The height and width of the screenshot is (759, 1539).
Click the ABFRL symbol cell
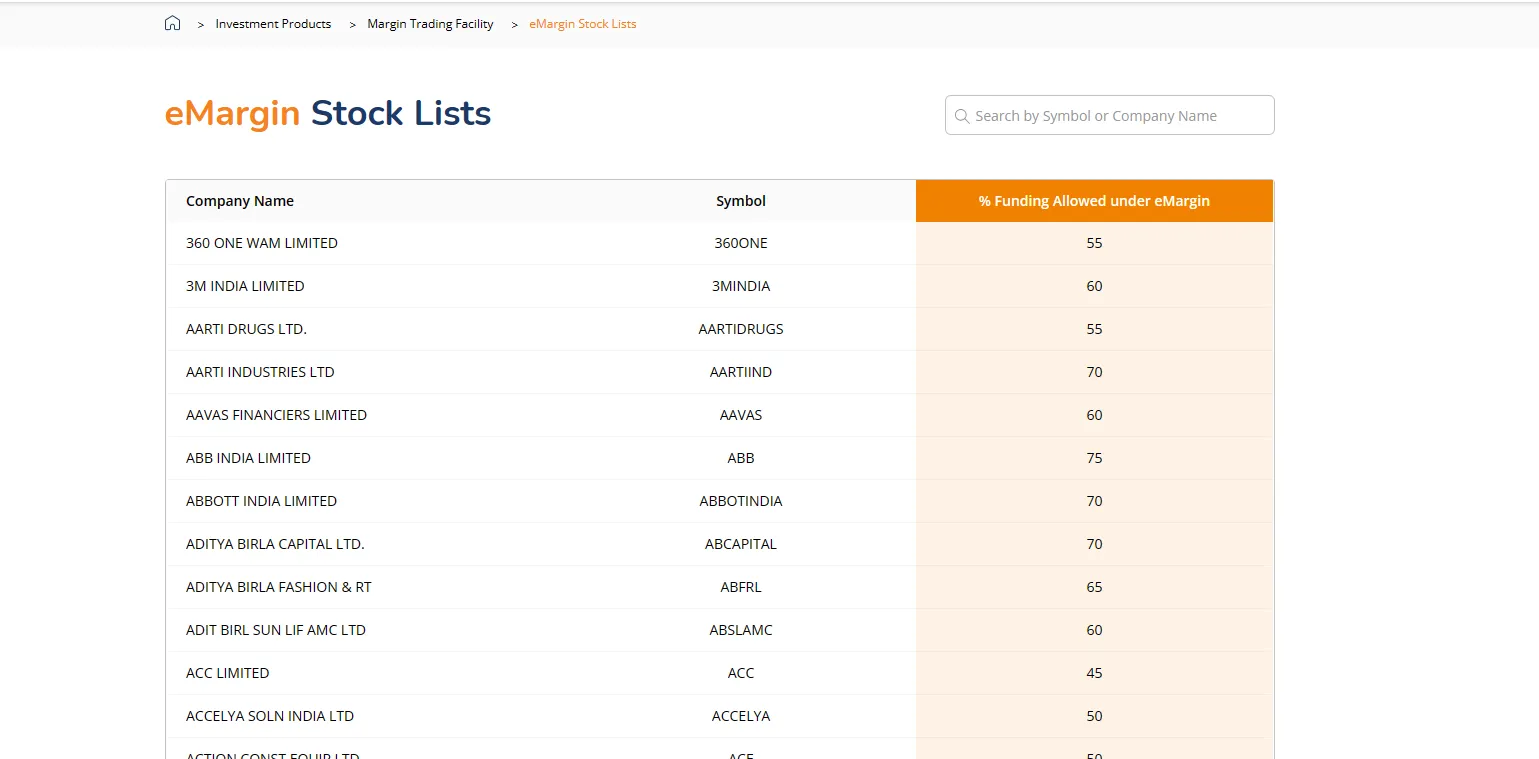point(741,587)
